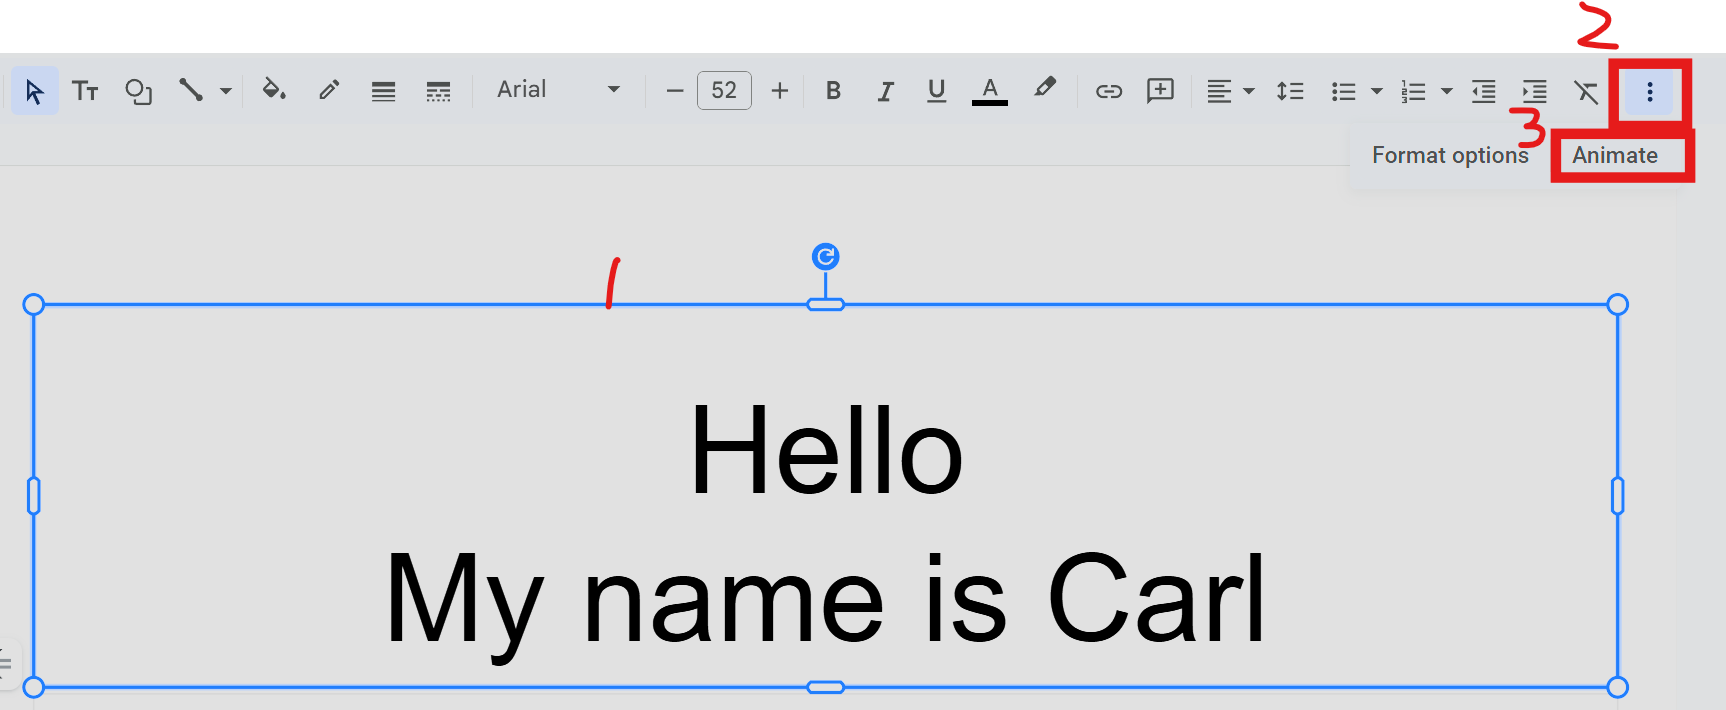1726x710 pixels.
Task: Open the Border weight options
Action: (383, 92)
